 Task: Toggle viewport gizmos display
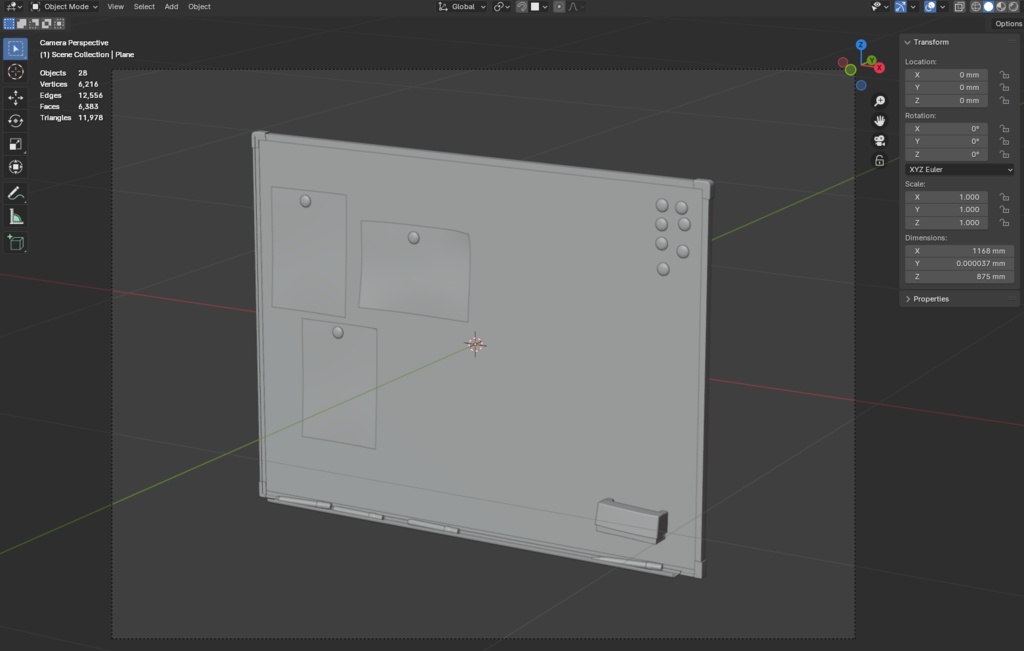click(x=901, y=7)
